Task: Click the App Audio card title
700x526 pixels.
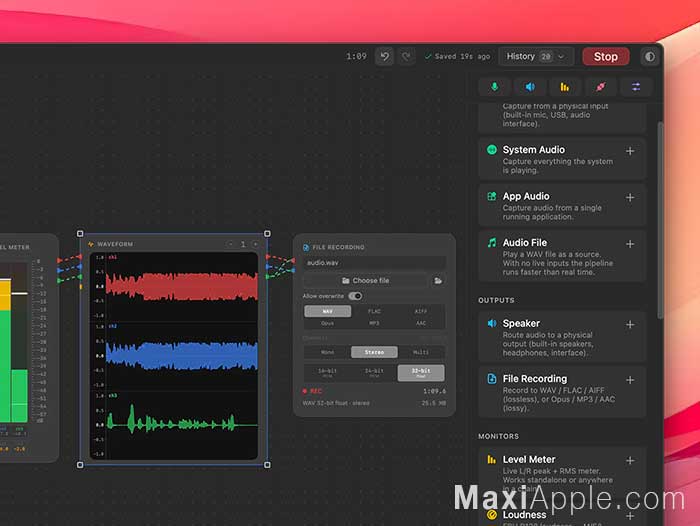Action: tap(526, 196)
